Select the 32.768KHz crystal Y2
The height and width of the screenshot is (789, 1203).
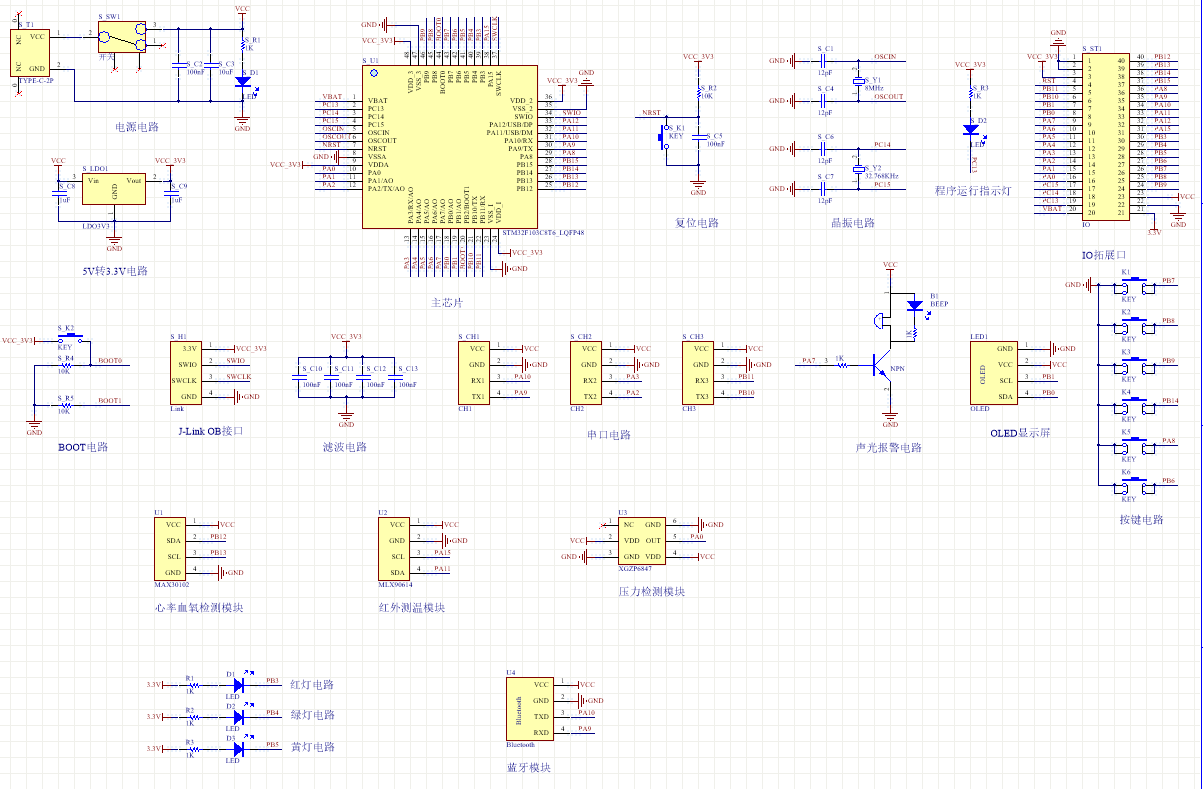click(x=857, y=171)
